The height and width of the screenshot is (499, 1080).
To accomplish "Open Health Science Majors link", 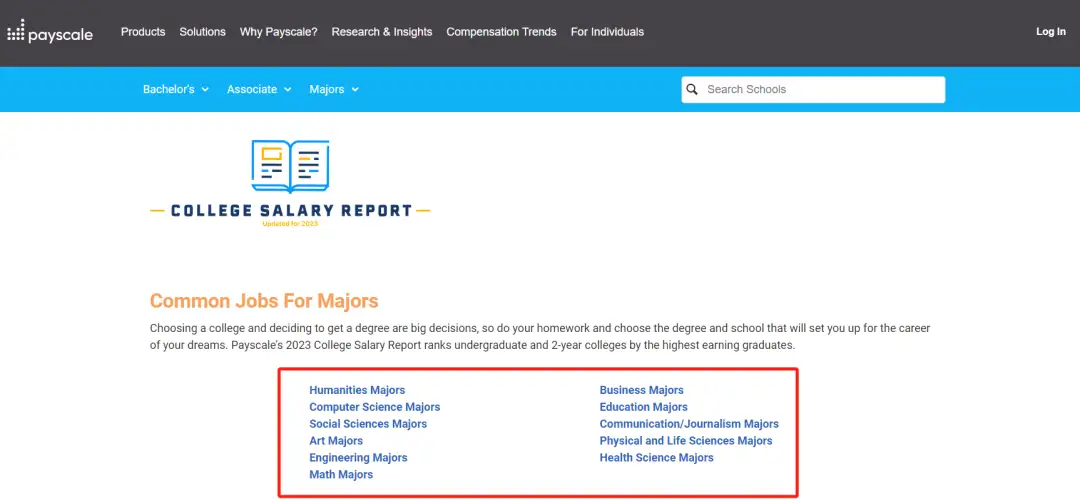I will [656, 458].
